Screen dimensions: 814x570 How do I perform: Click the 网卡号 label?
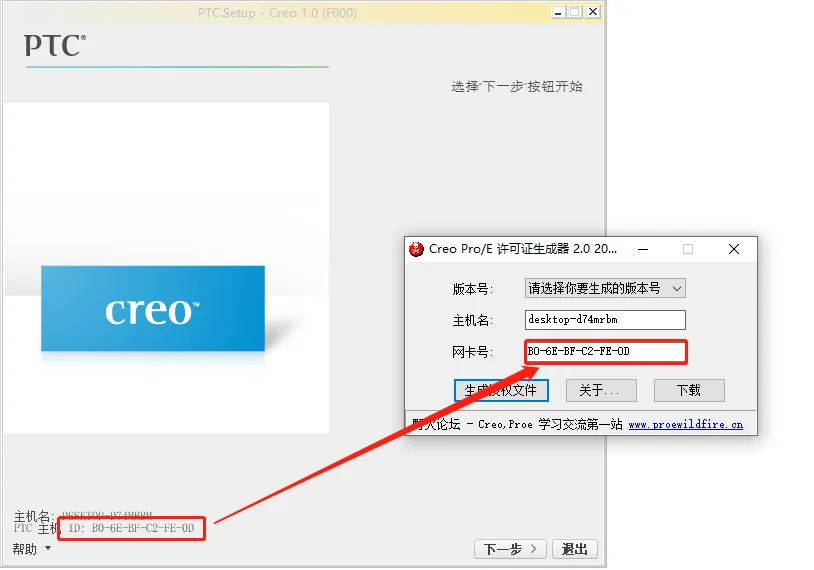pyautogui.click(x=472, y=352)
